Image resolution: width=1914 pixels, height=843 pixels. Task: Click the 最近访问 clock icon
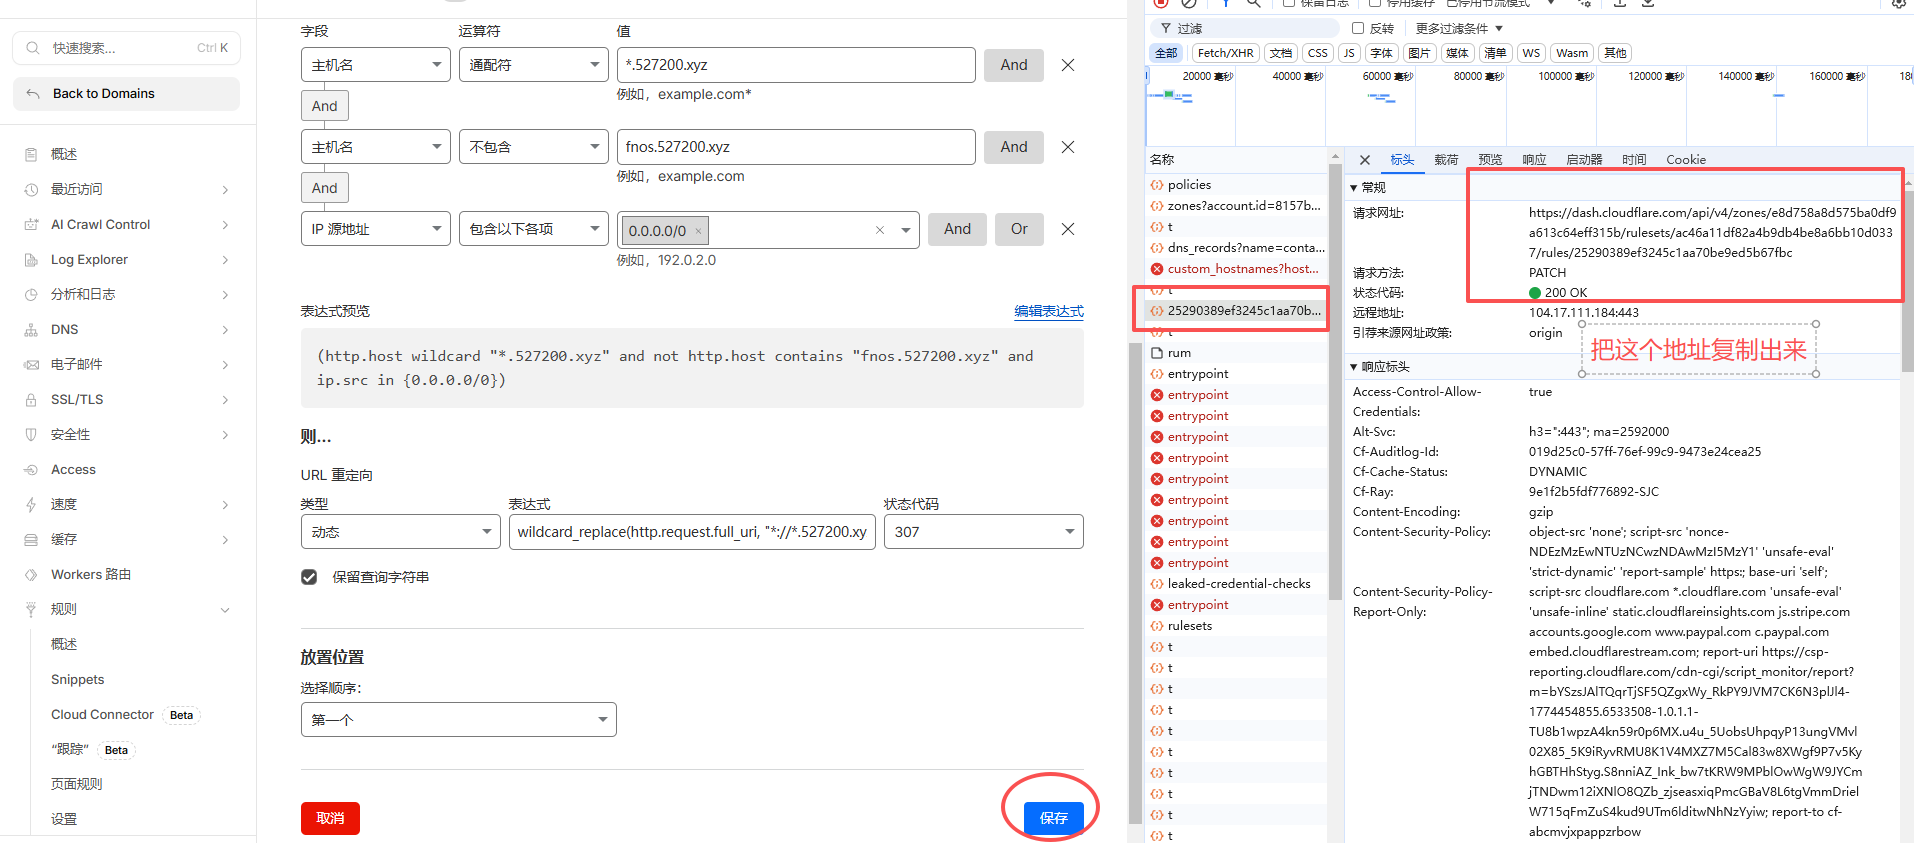point(31,189)
